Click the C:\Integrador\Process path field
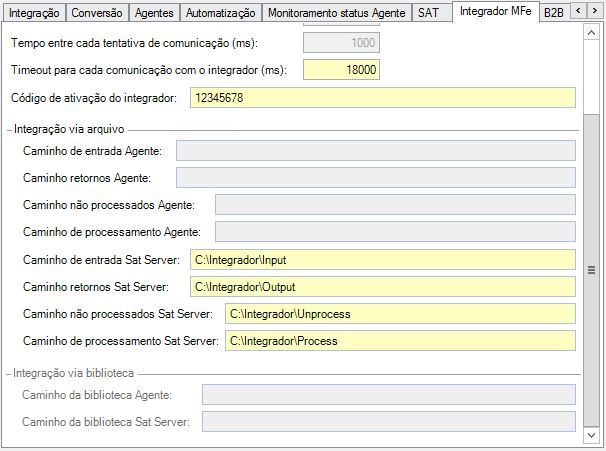Image resolution: width=606 pixels, height=451 pixels. [x=400, y=341]
